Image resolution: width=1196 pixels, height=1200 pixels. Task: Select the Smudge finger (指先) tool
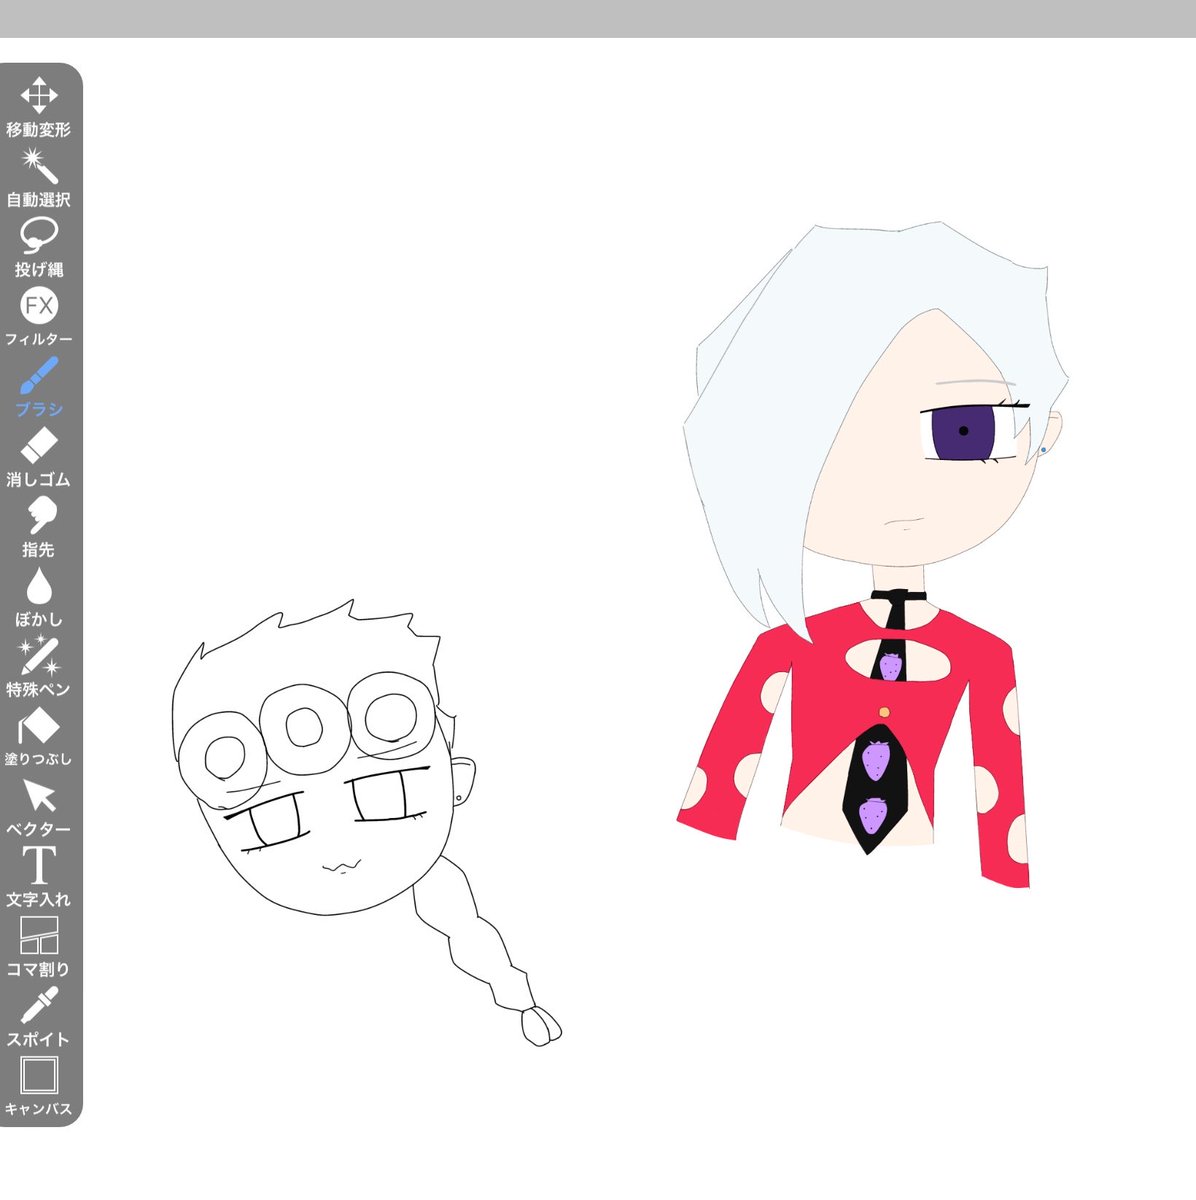39,527
